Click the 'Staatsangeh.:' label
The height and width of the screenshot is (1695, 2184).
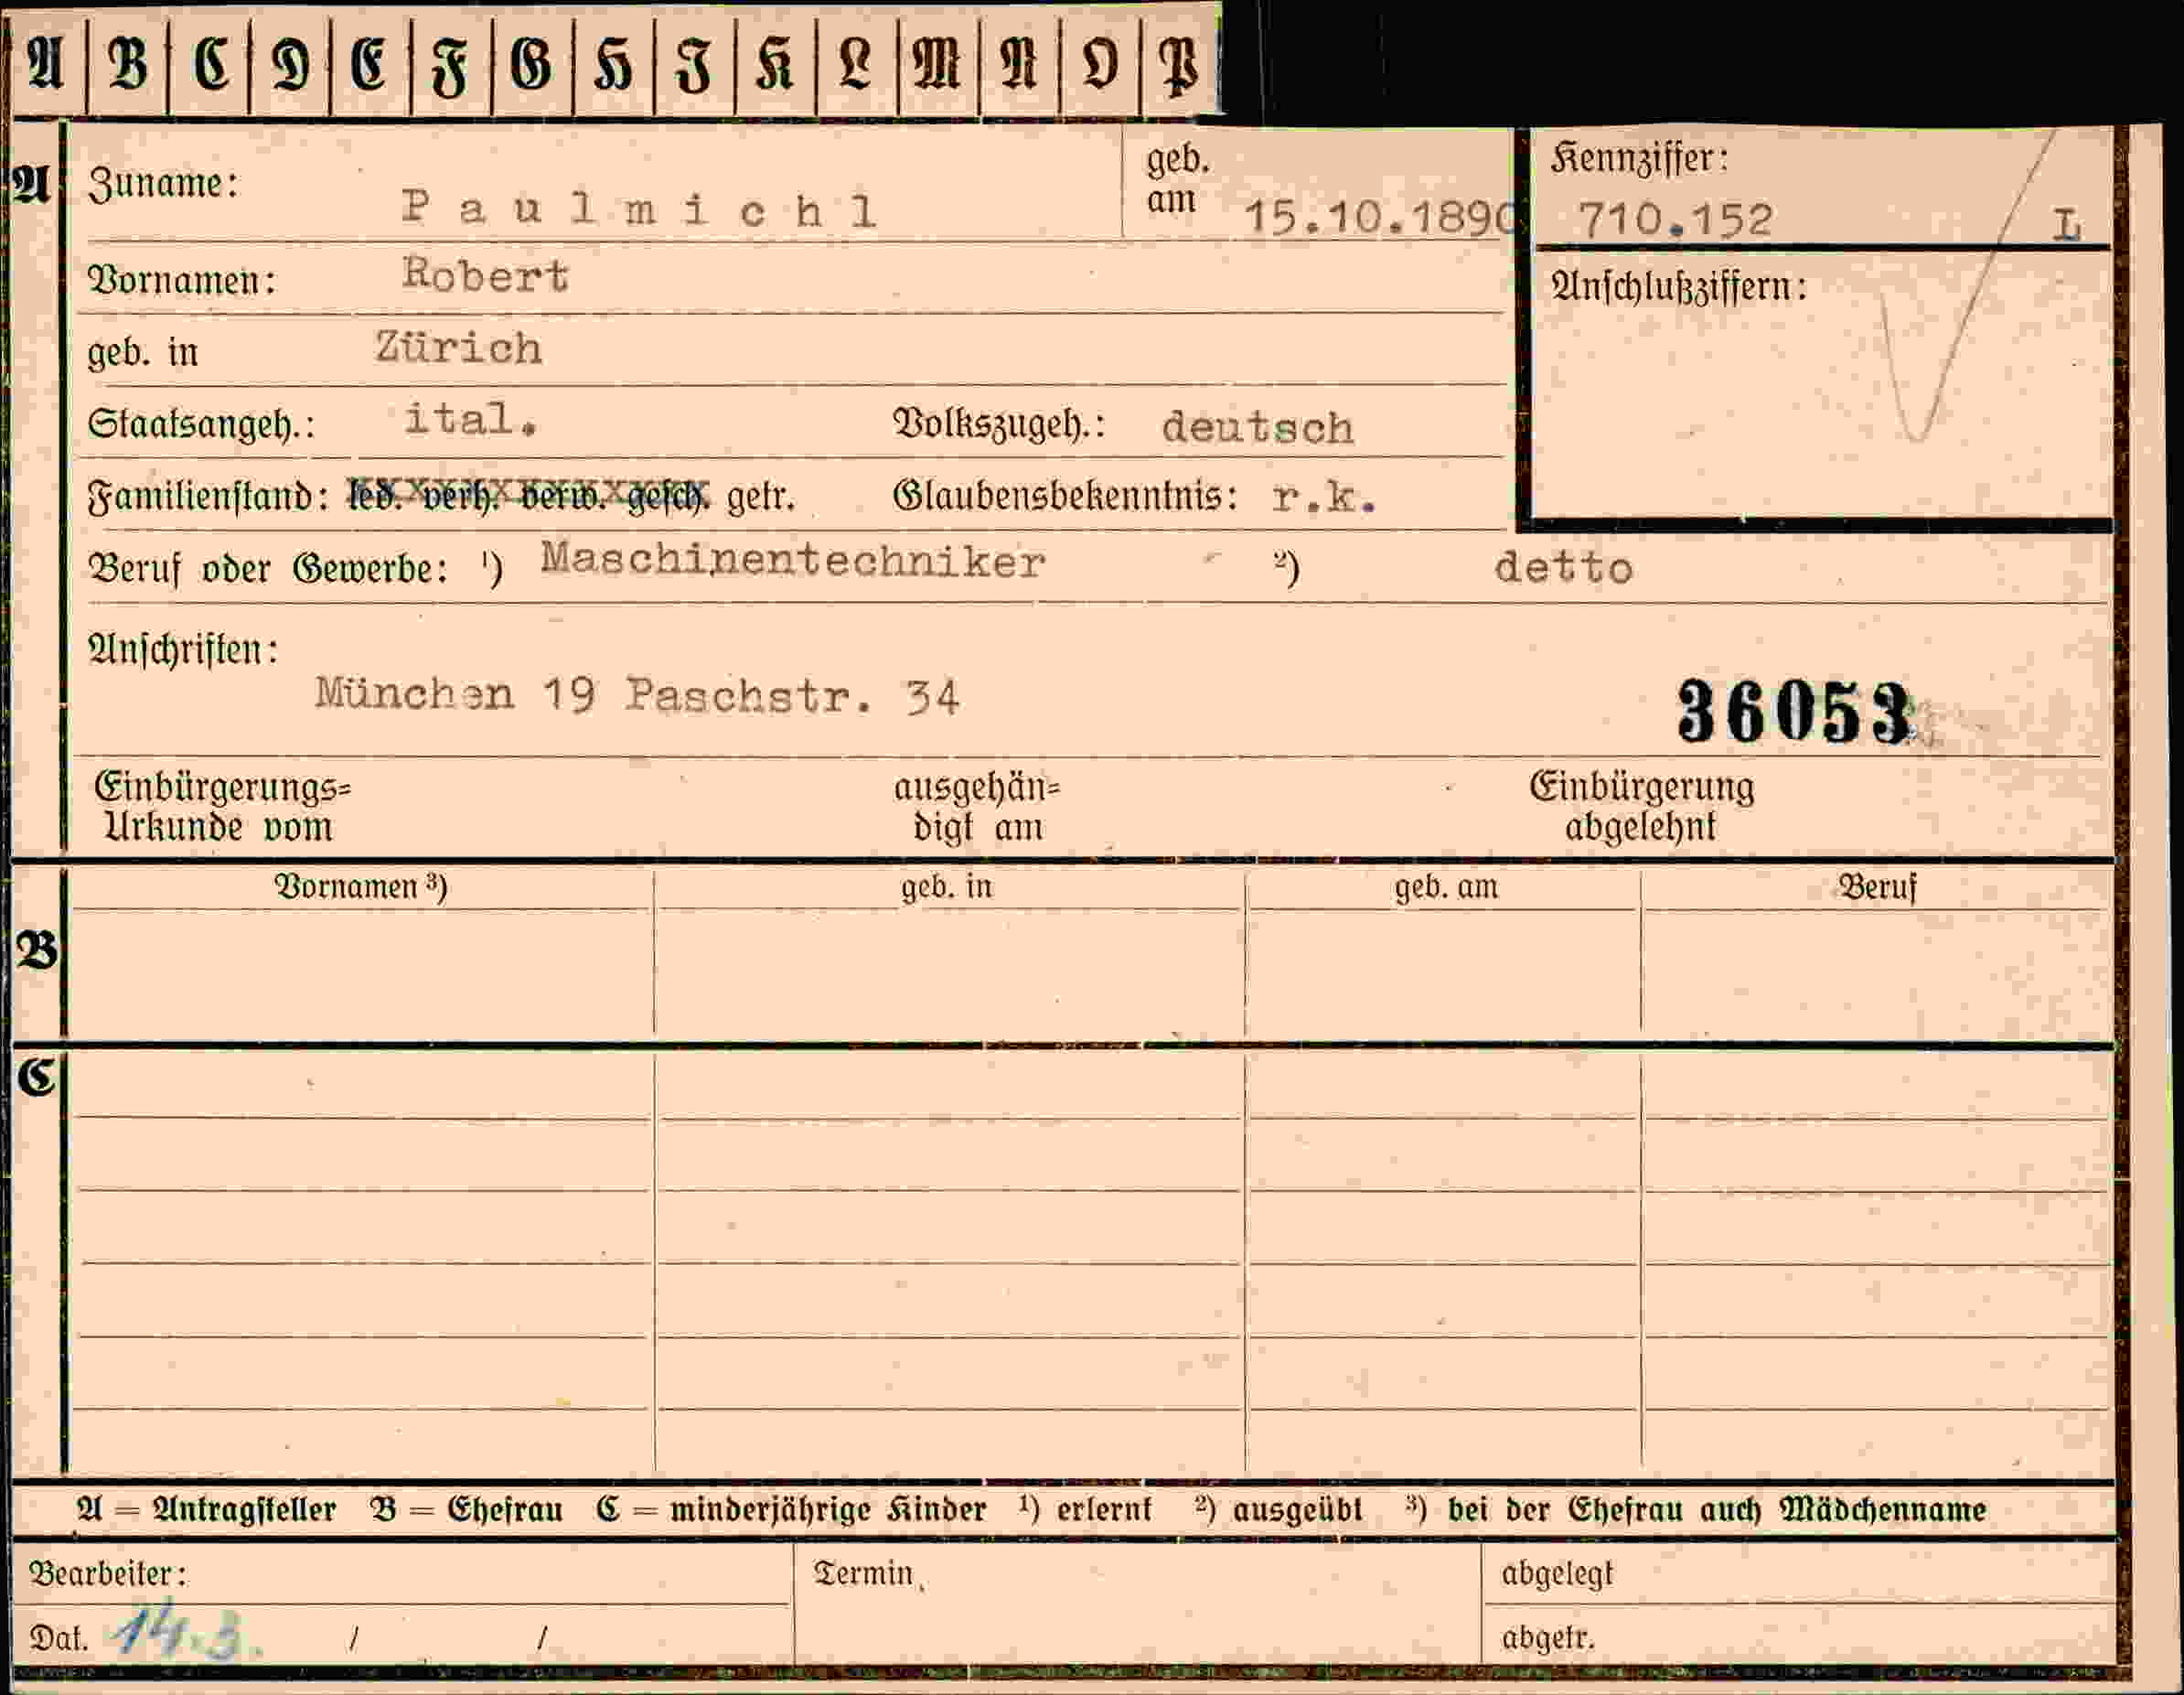201,425
